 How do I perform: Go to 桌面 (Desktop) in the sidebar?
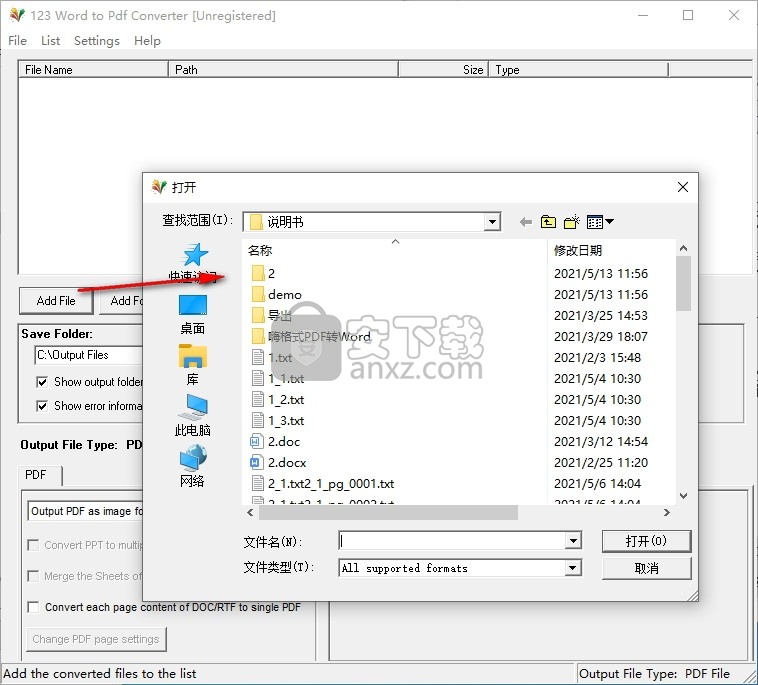192,315
